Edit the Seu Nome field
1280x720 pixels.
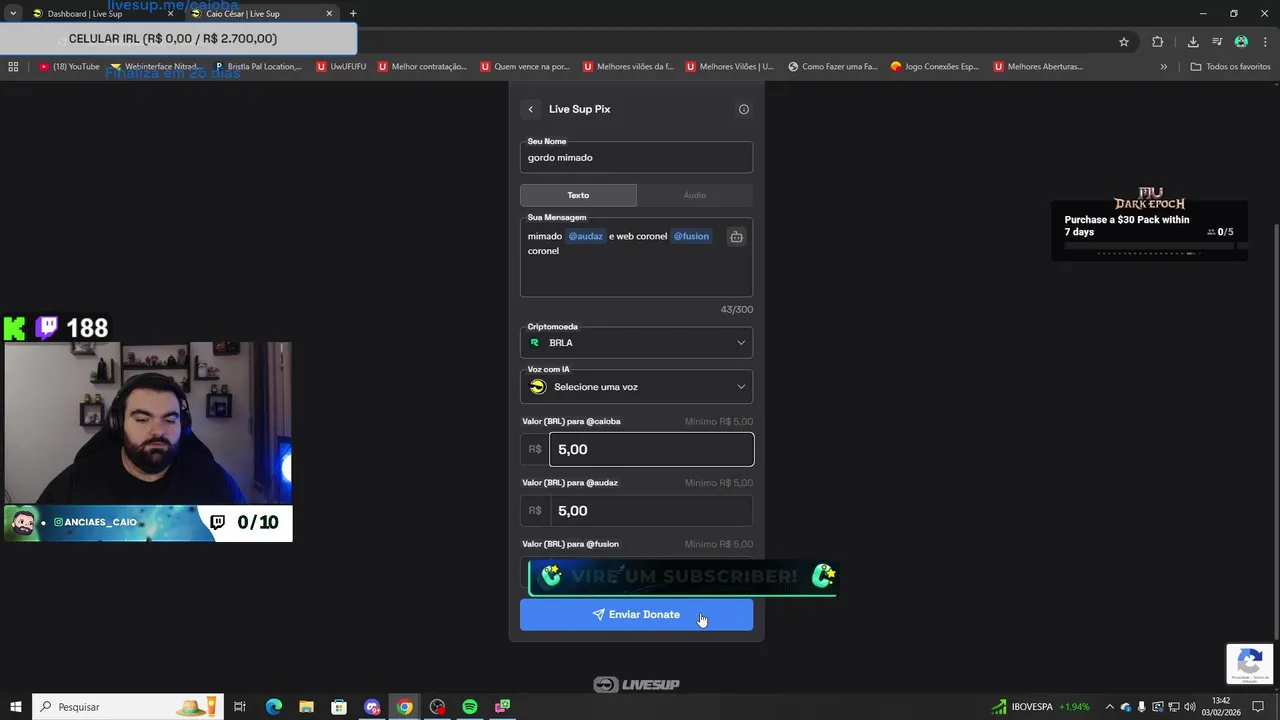(x=636, y=157)
